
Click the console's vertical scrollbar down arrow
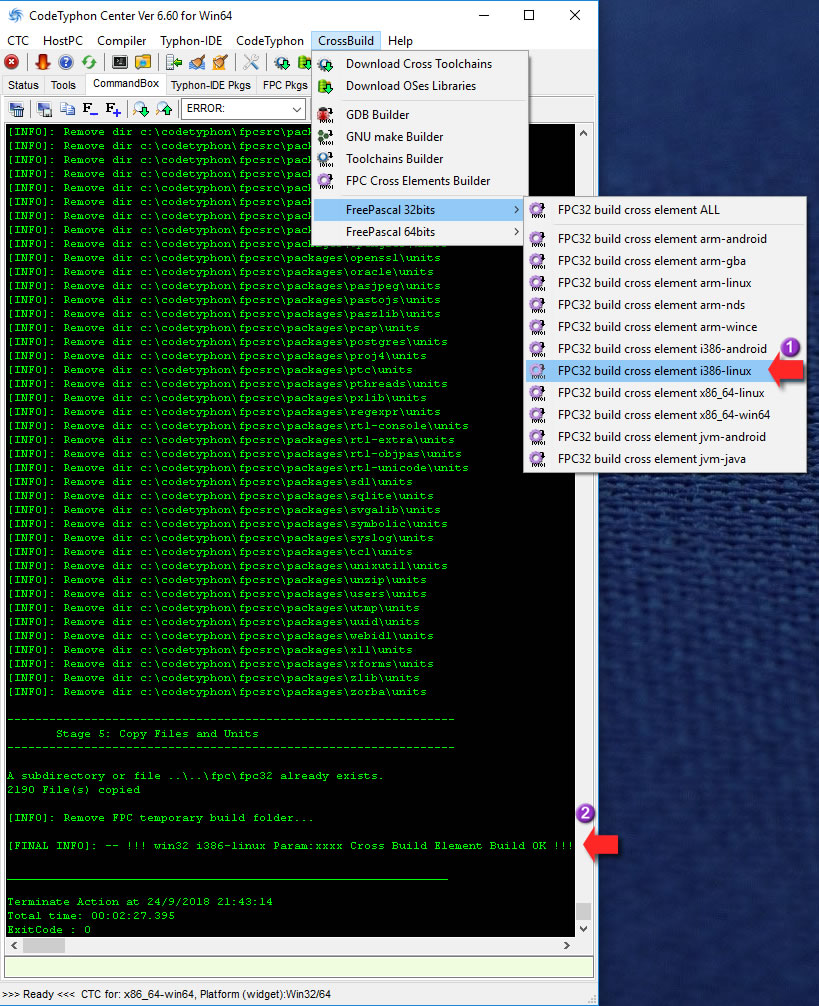[583, 928]
